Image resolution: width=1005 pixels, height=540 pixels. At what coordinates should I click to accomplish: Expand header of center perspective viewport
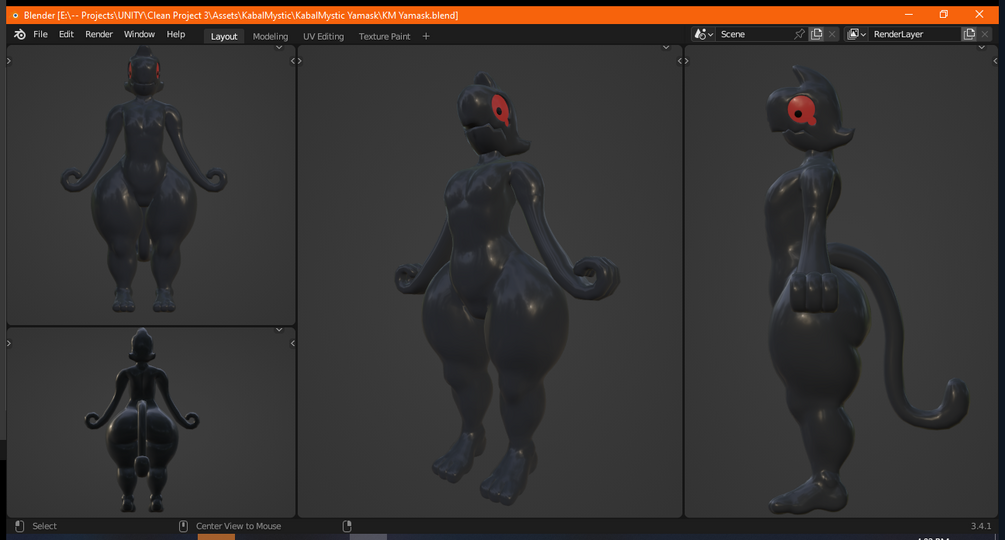666,47
